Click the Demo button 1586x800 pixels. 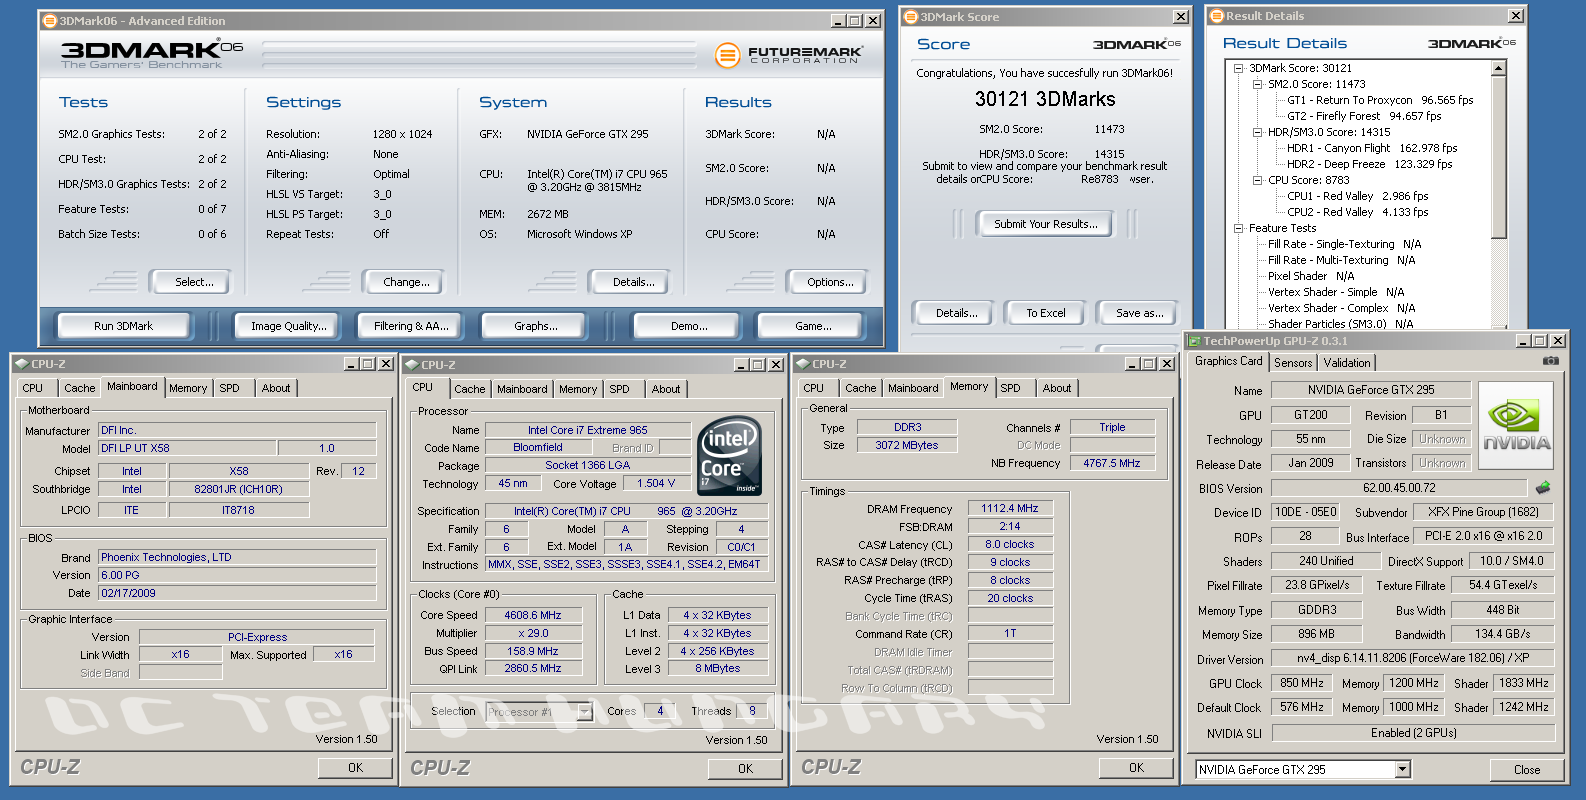pos(689,326)
